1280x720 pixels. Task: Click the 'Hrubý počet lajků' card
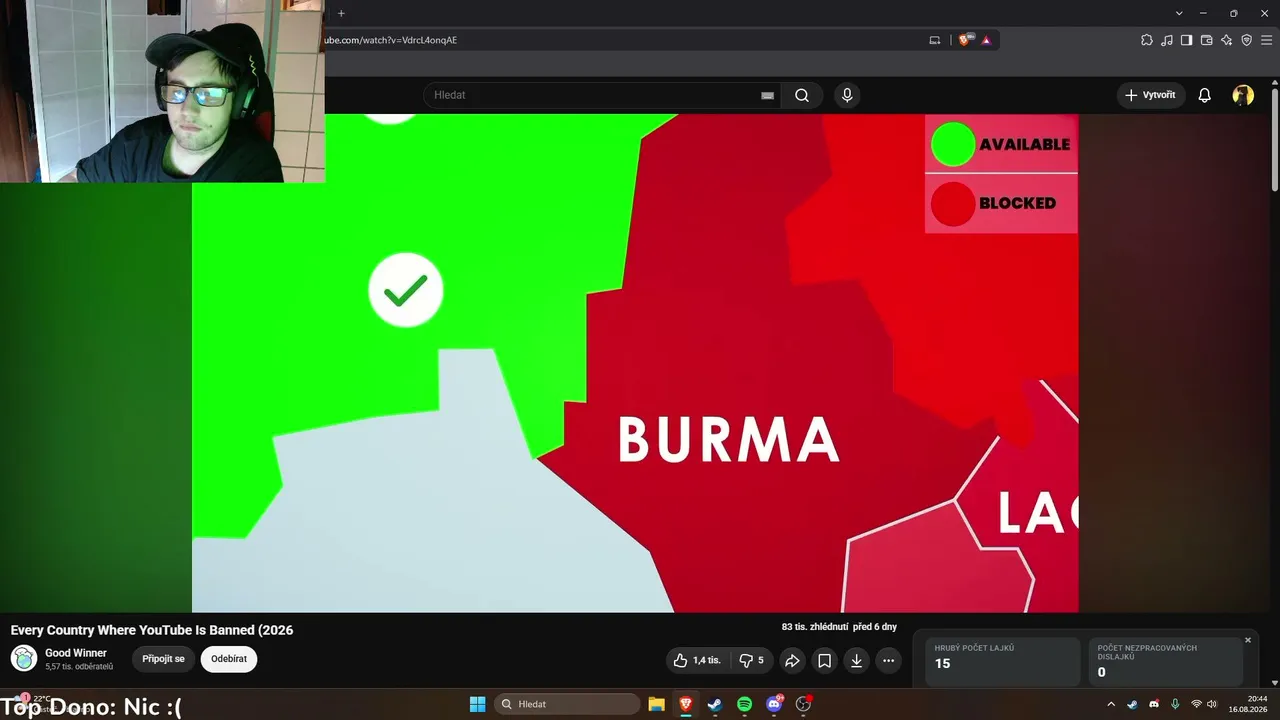pyautogui.click(x=1002, y=662)
